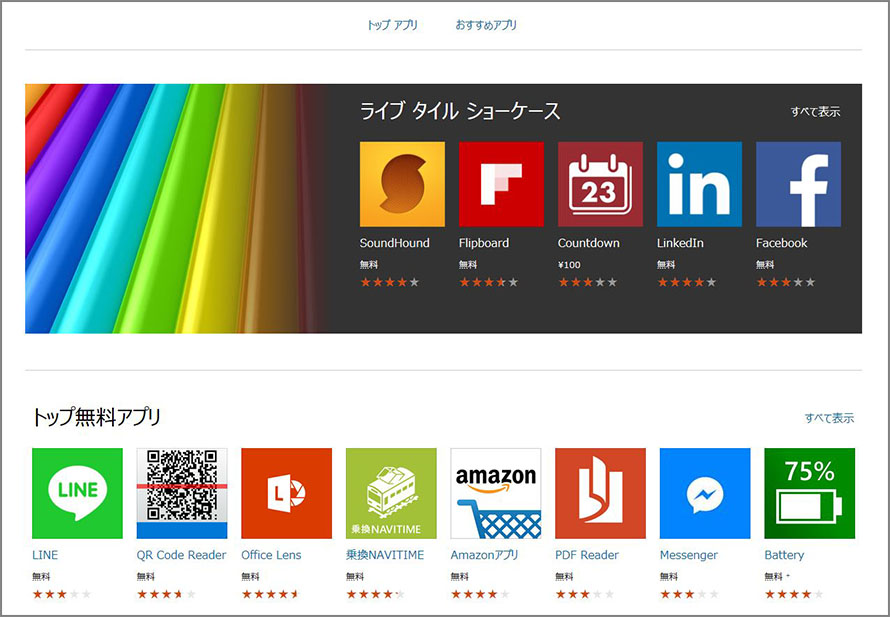The image size is (890, 617).
Task: Switch to the トップ アプリ tab
Action: click(392, 25)
